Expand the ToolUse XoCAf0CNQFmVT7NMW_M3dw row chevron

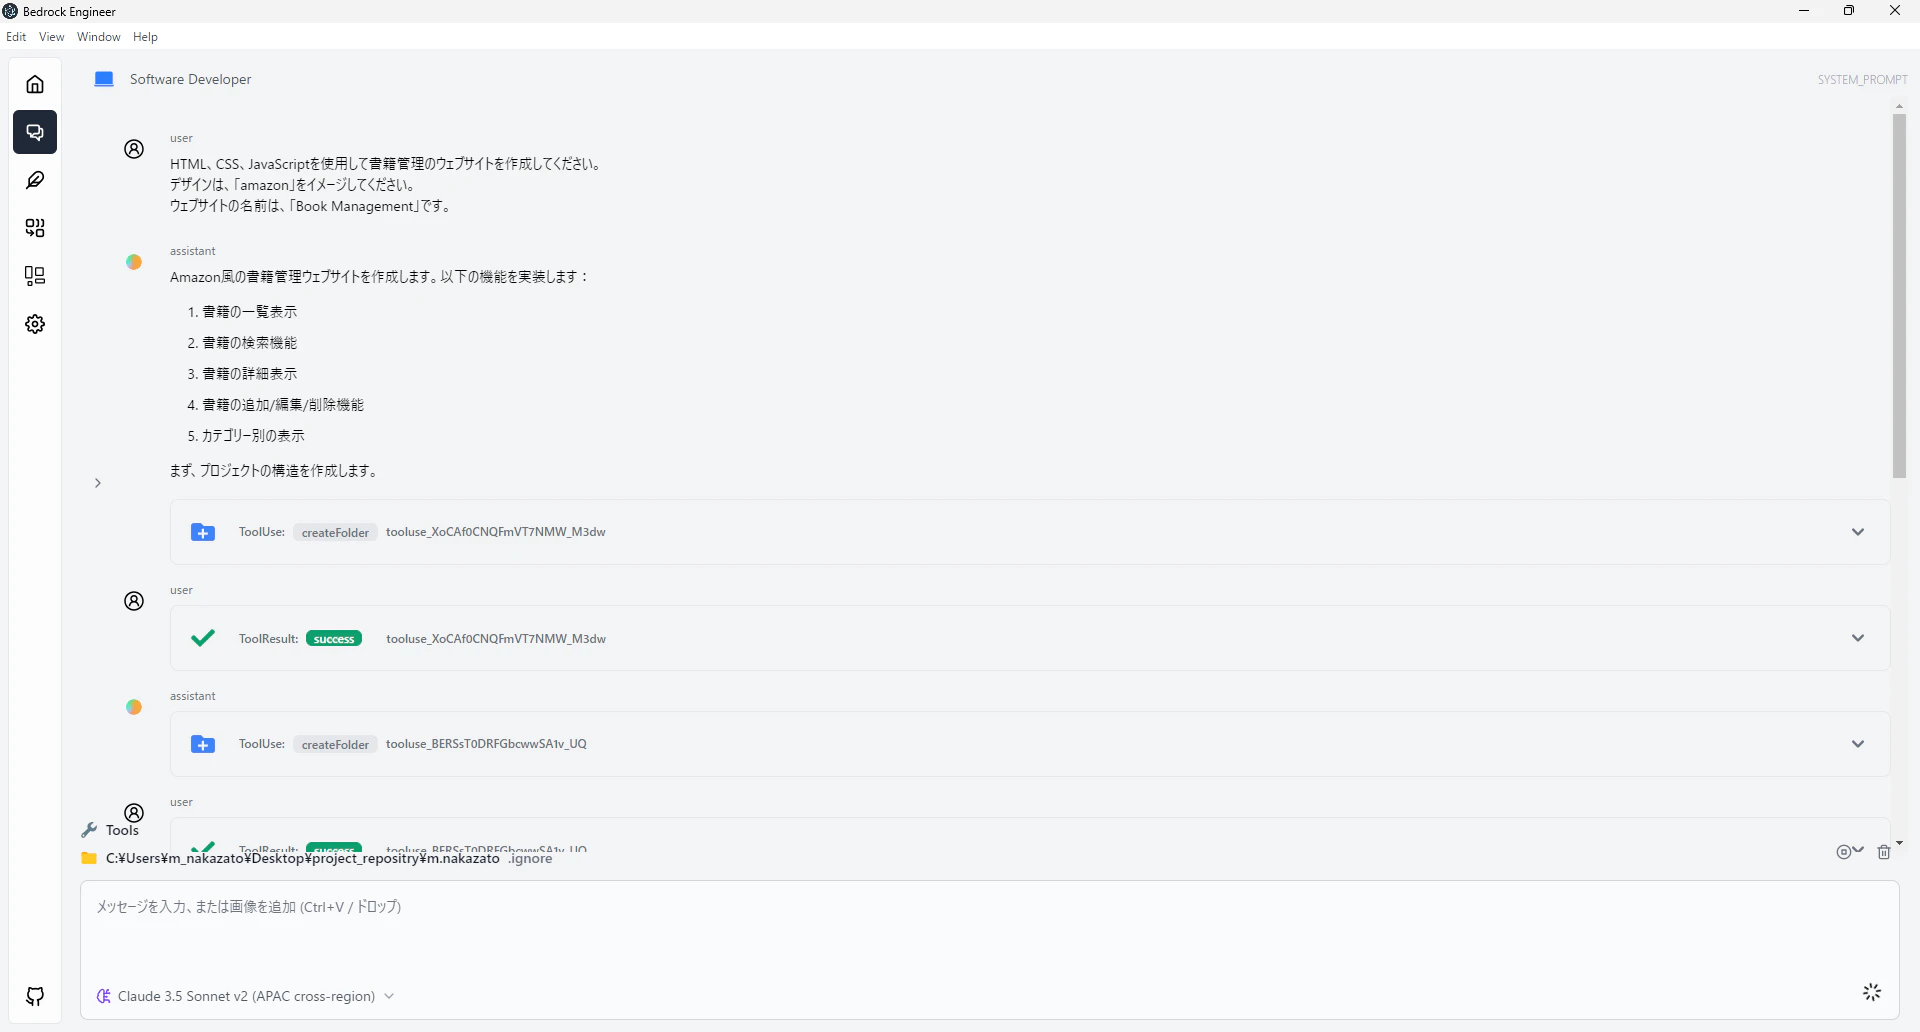(1858, 532)
